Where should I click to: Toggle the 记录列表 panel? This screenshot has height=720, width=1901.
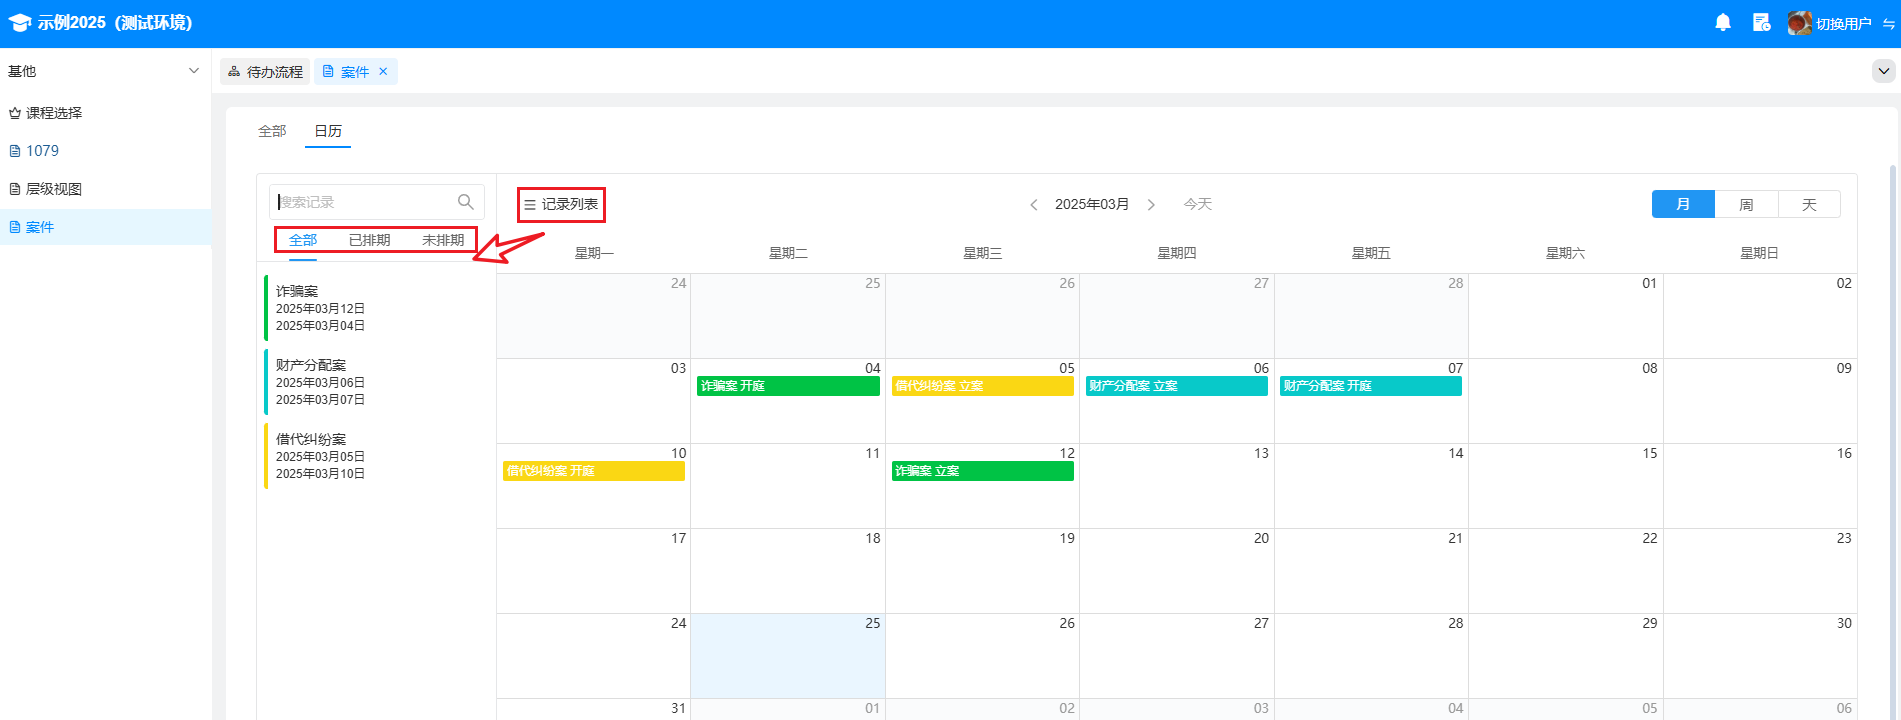(561, 204)
